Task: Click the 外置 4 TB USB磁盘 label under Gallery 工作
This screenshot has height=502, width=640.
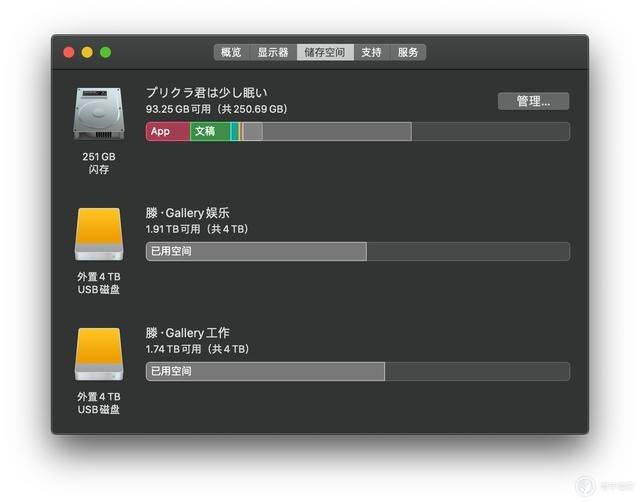Action: (99, 403)
